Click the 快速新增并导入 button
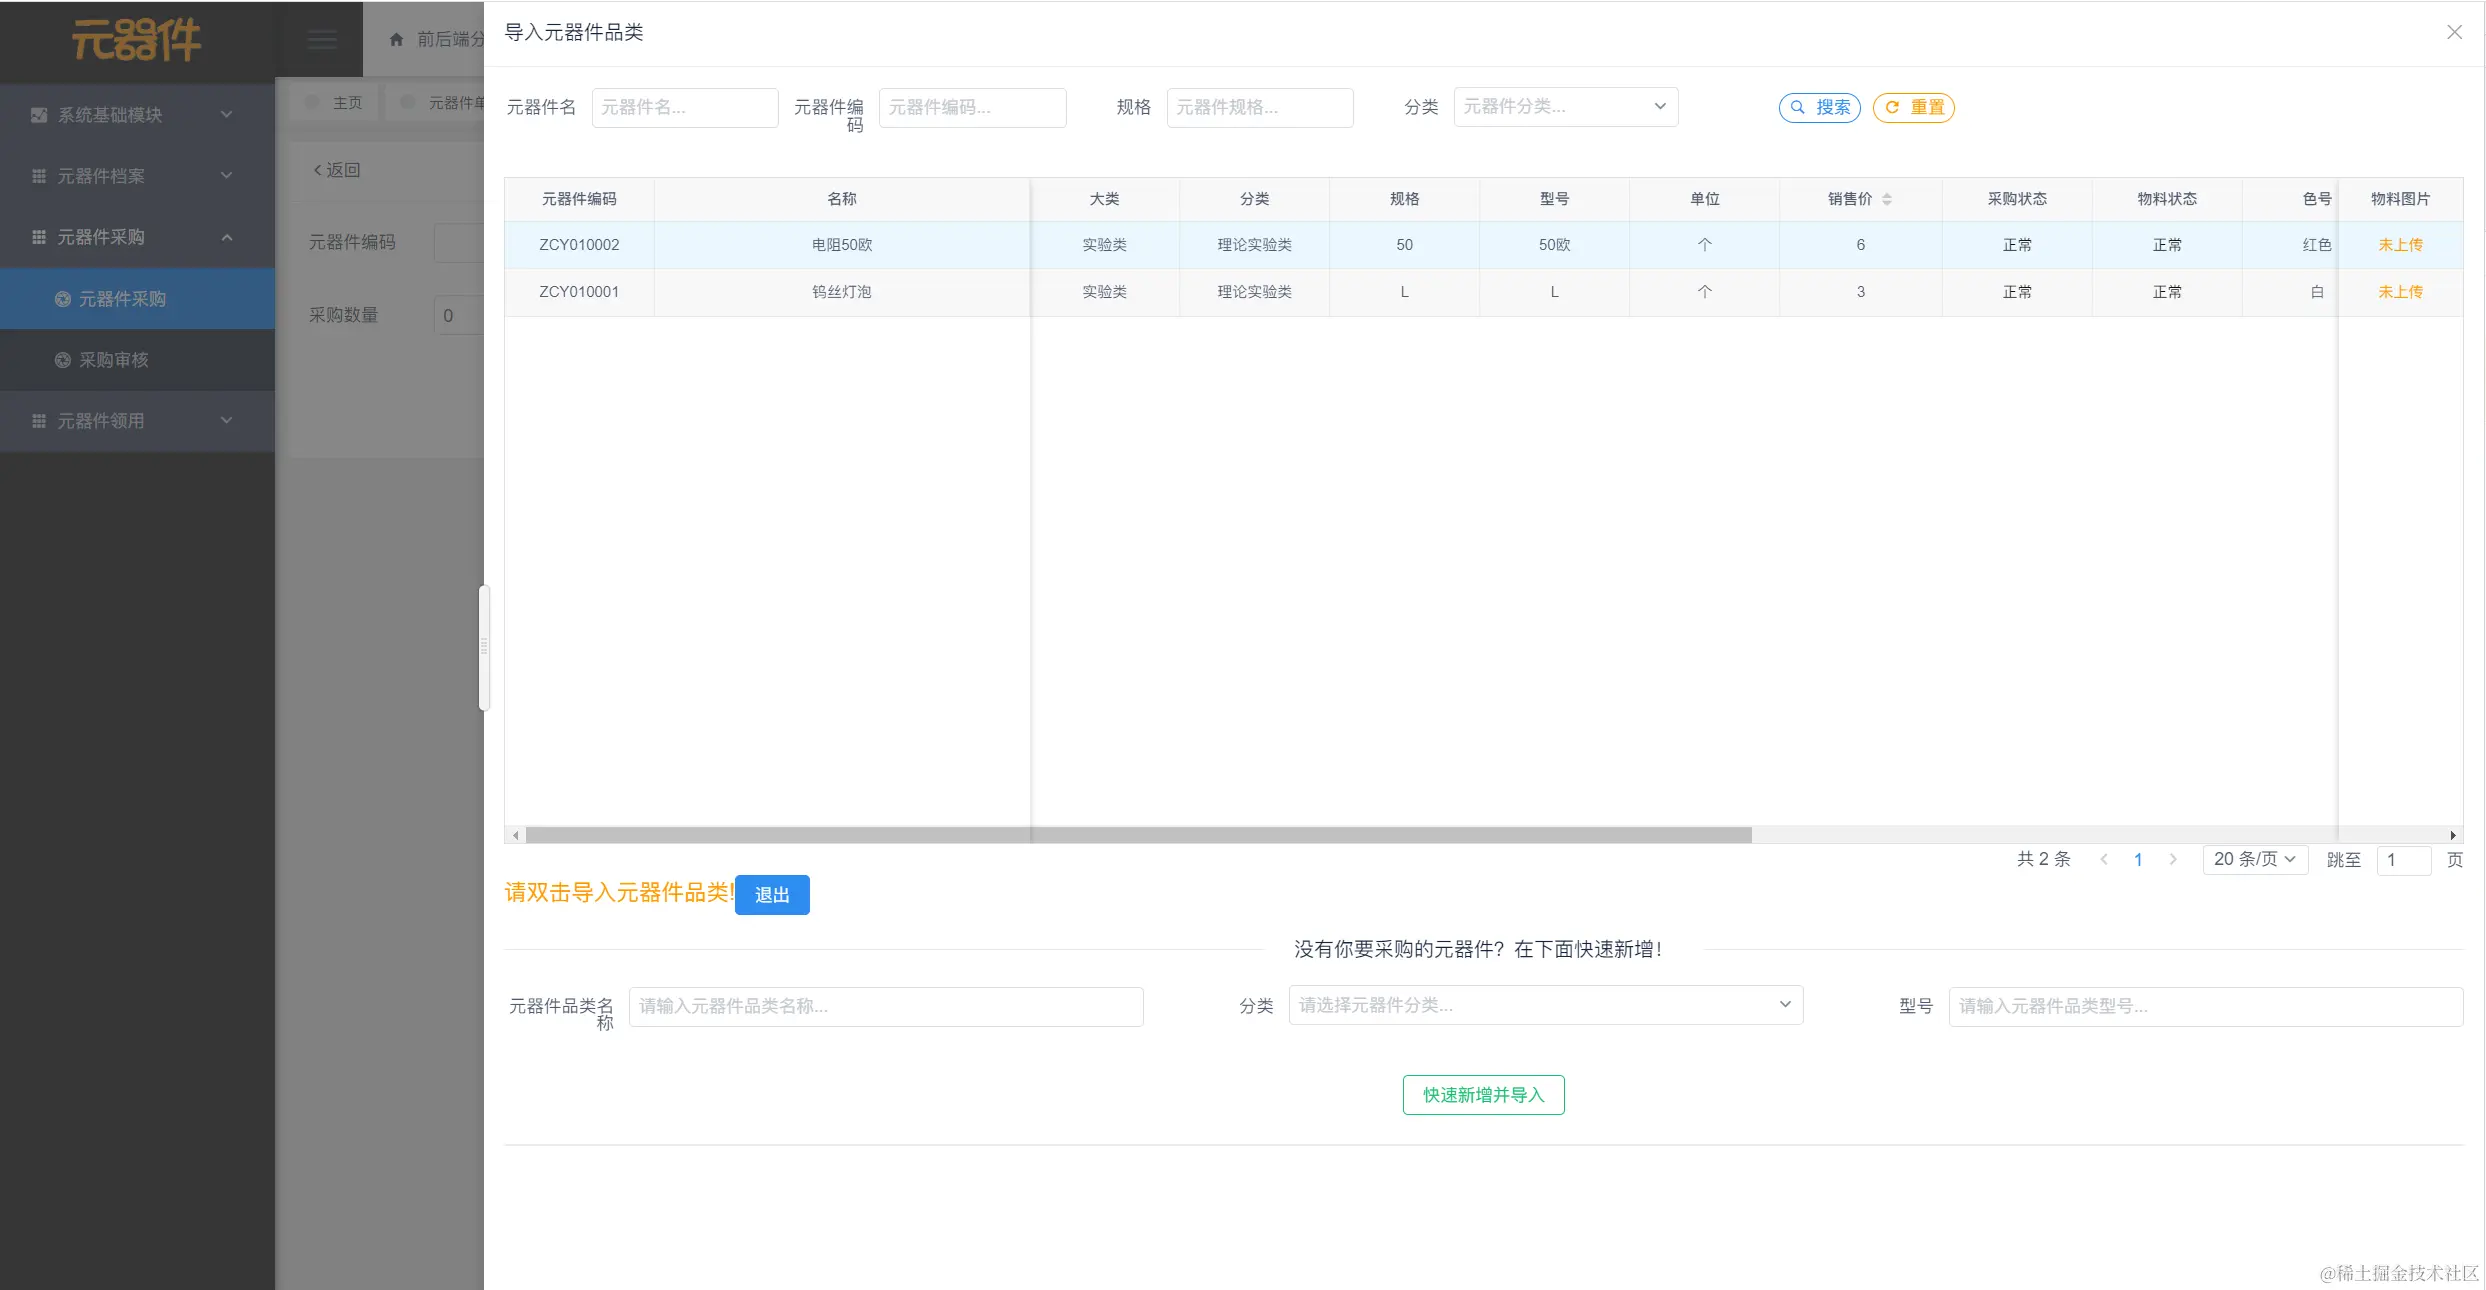Viewport: 2486px width, 1290px height. [x=1483, y=1095]
